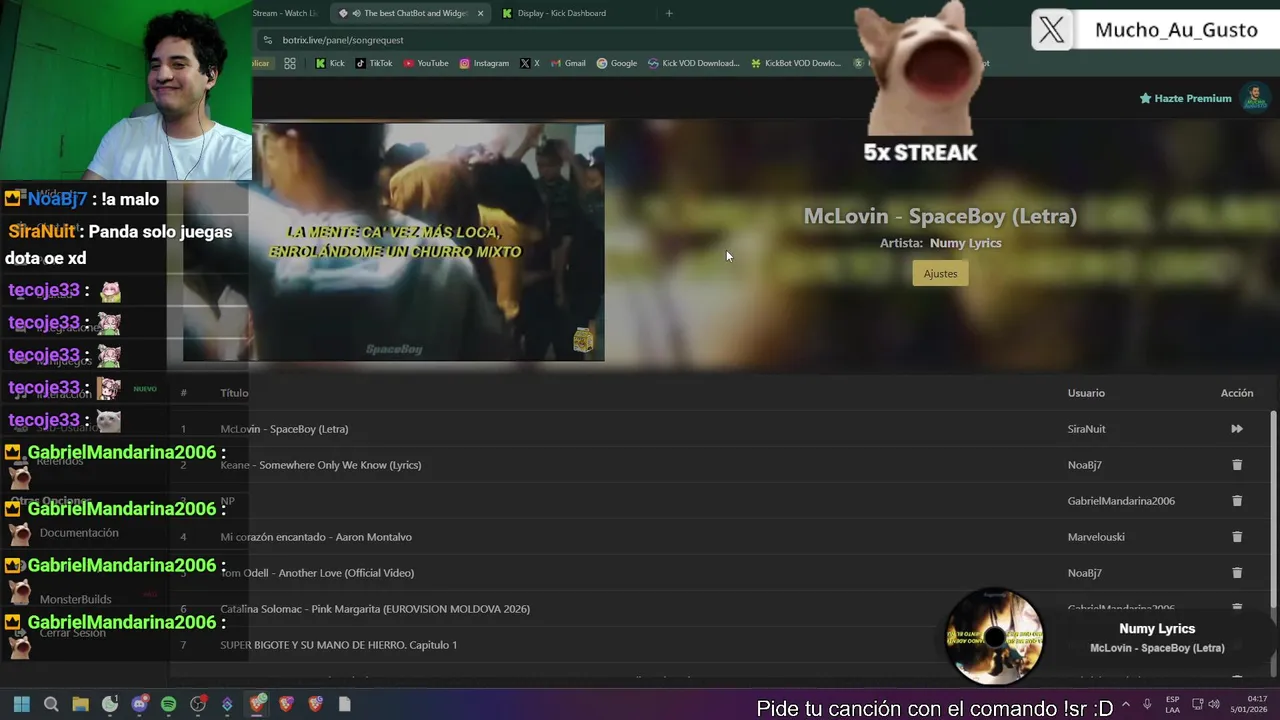Click the Hazte Premium link
This screenshot has width=1280, height=720.
coord(1185,98)
